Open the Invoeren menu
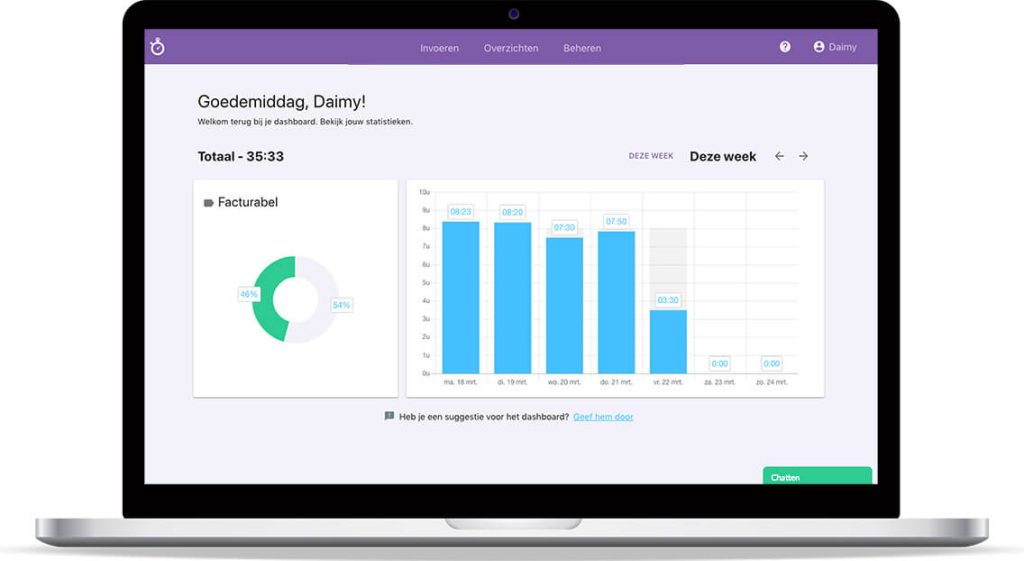The height and width of the screenshot is (561, 1024). click(x=439, y=48)
